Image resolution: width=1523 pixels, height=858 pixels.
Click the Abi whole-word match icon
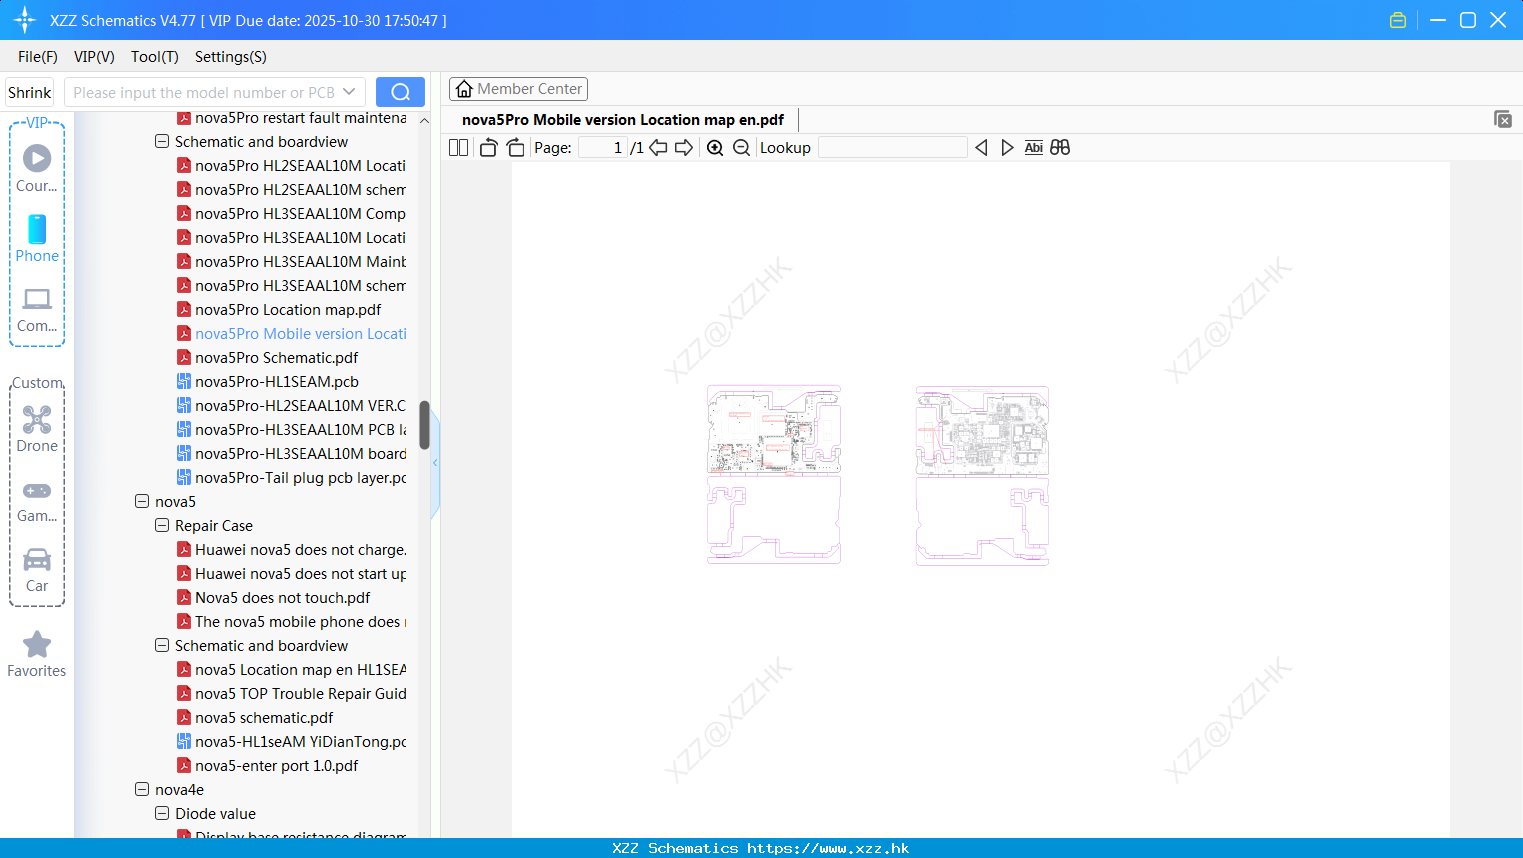point(1033,147)
